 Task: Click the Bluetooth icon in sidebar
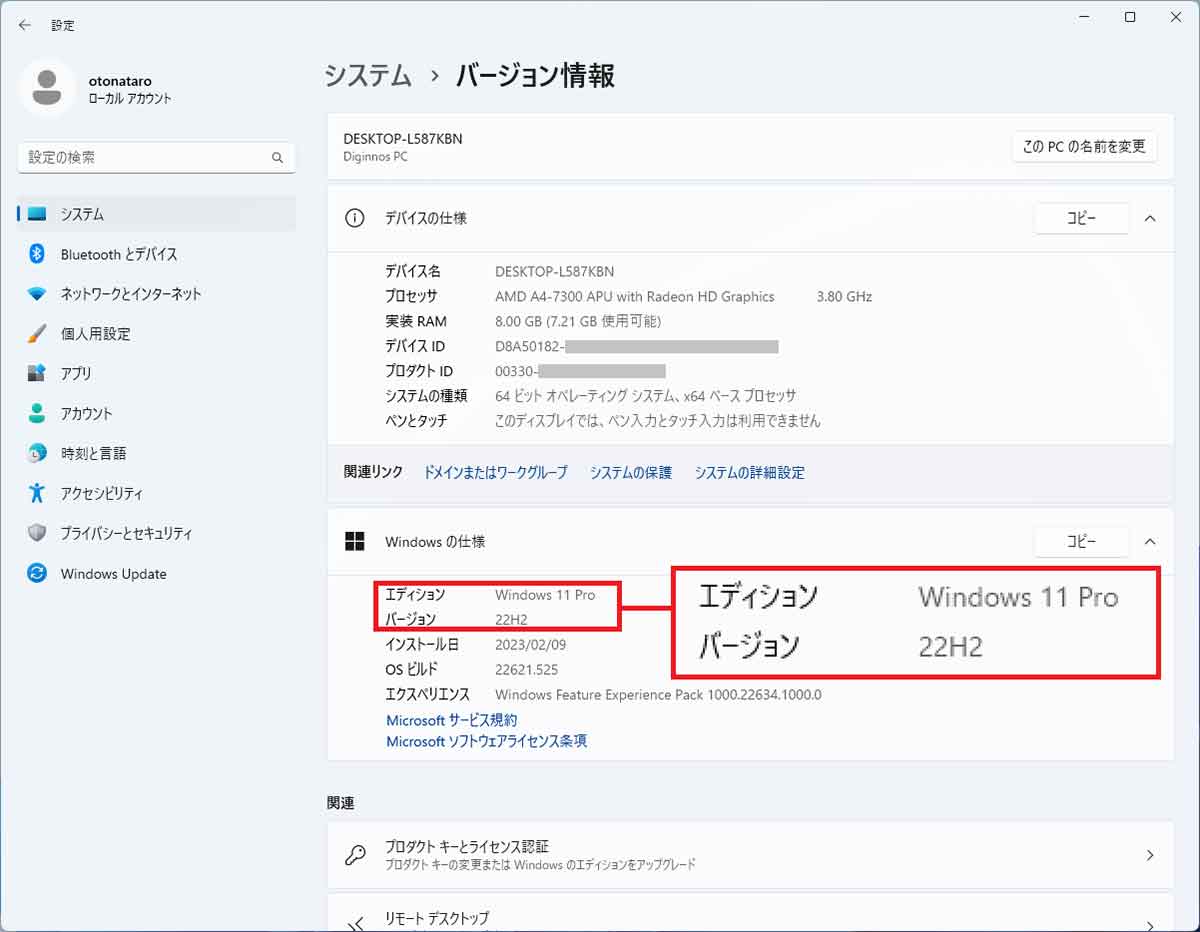(x=37, y=254)
